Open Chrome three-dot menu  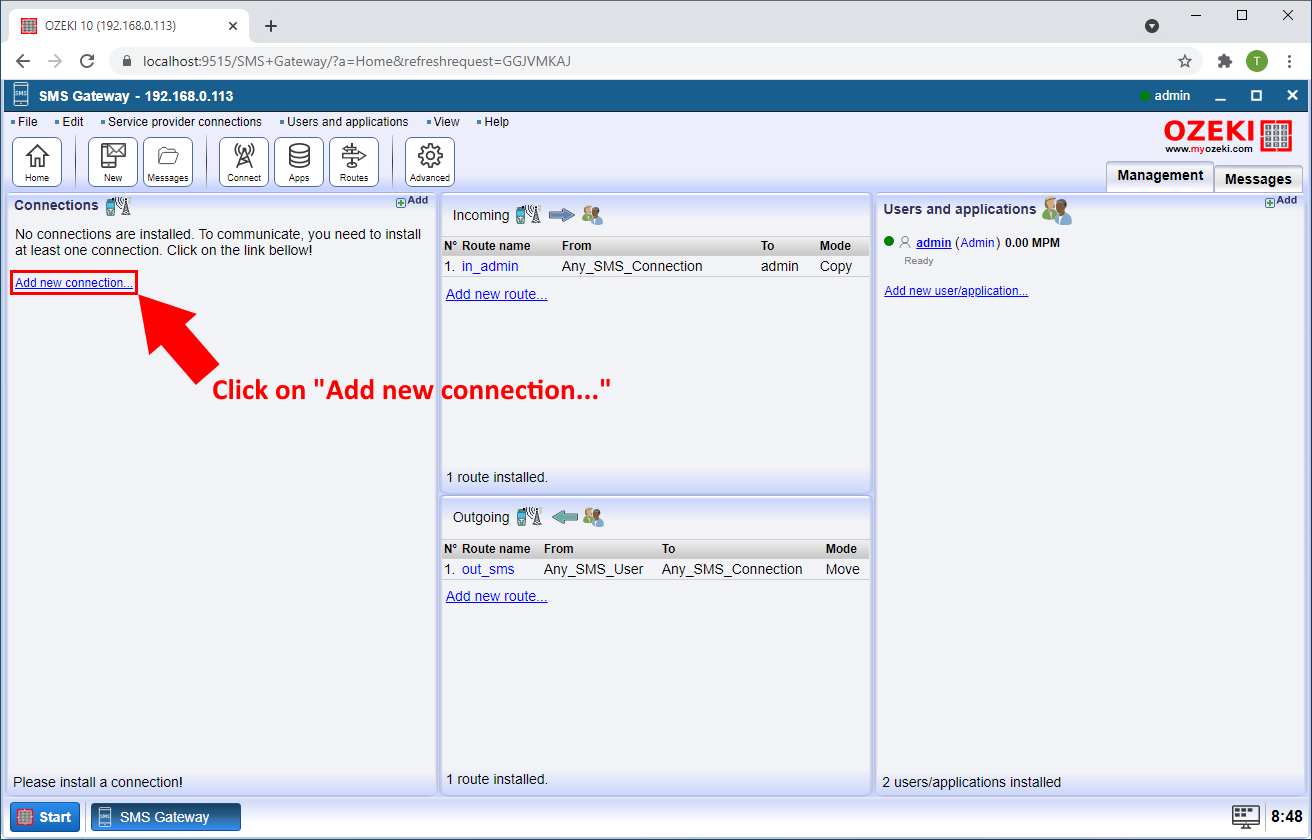[1289, 61]
